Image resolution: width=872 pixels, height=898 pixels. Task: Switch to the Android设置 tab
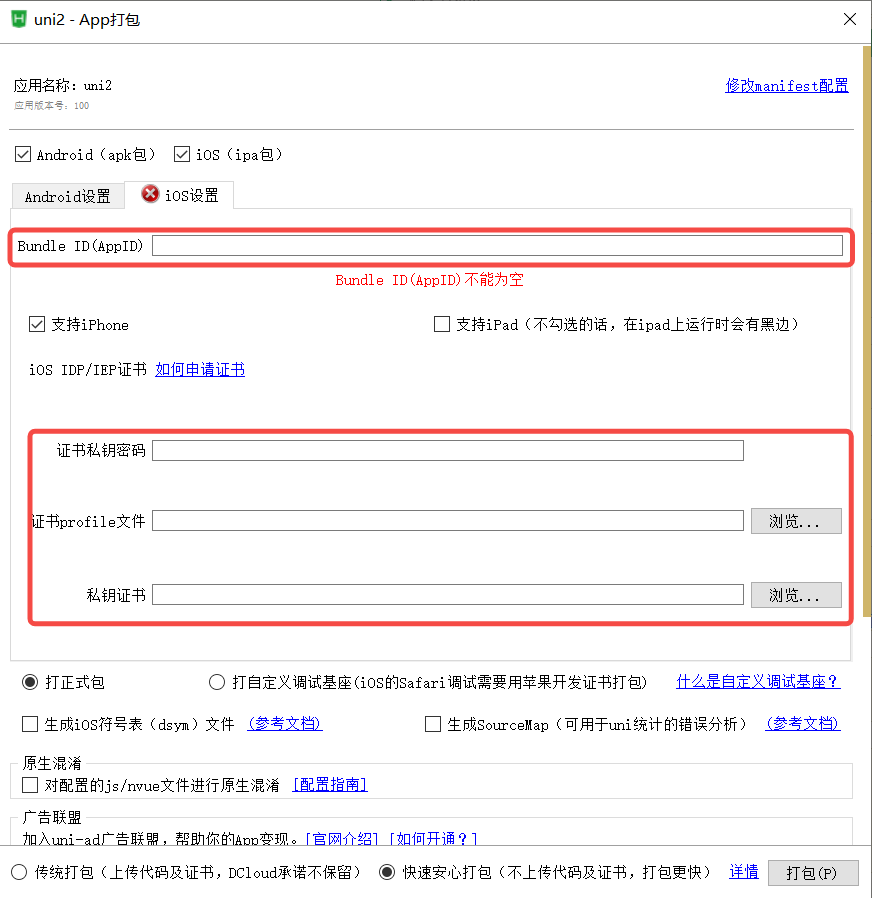[x=67, y=196]
